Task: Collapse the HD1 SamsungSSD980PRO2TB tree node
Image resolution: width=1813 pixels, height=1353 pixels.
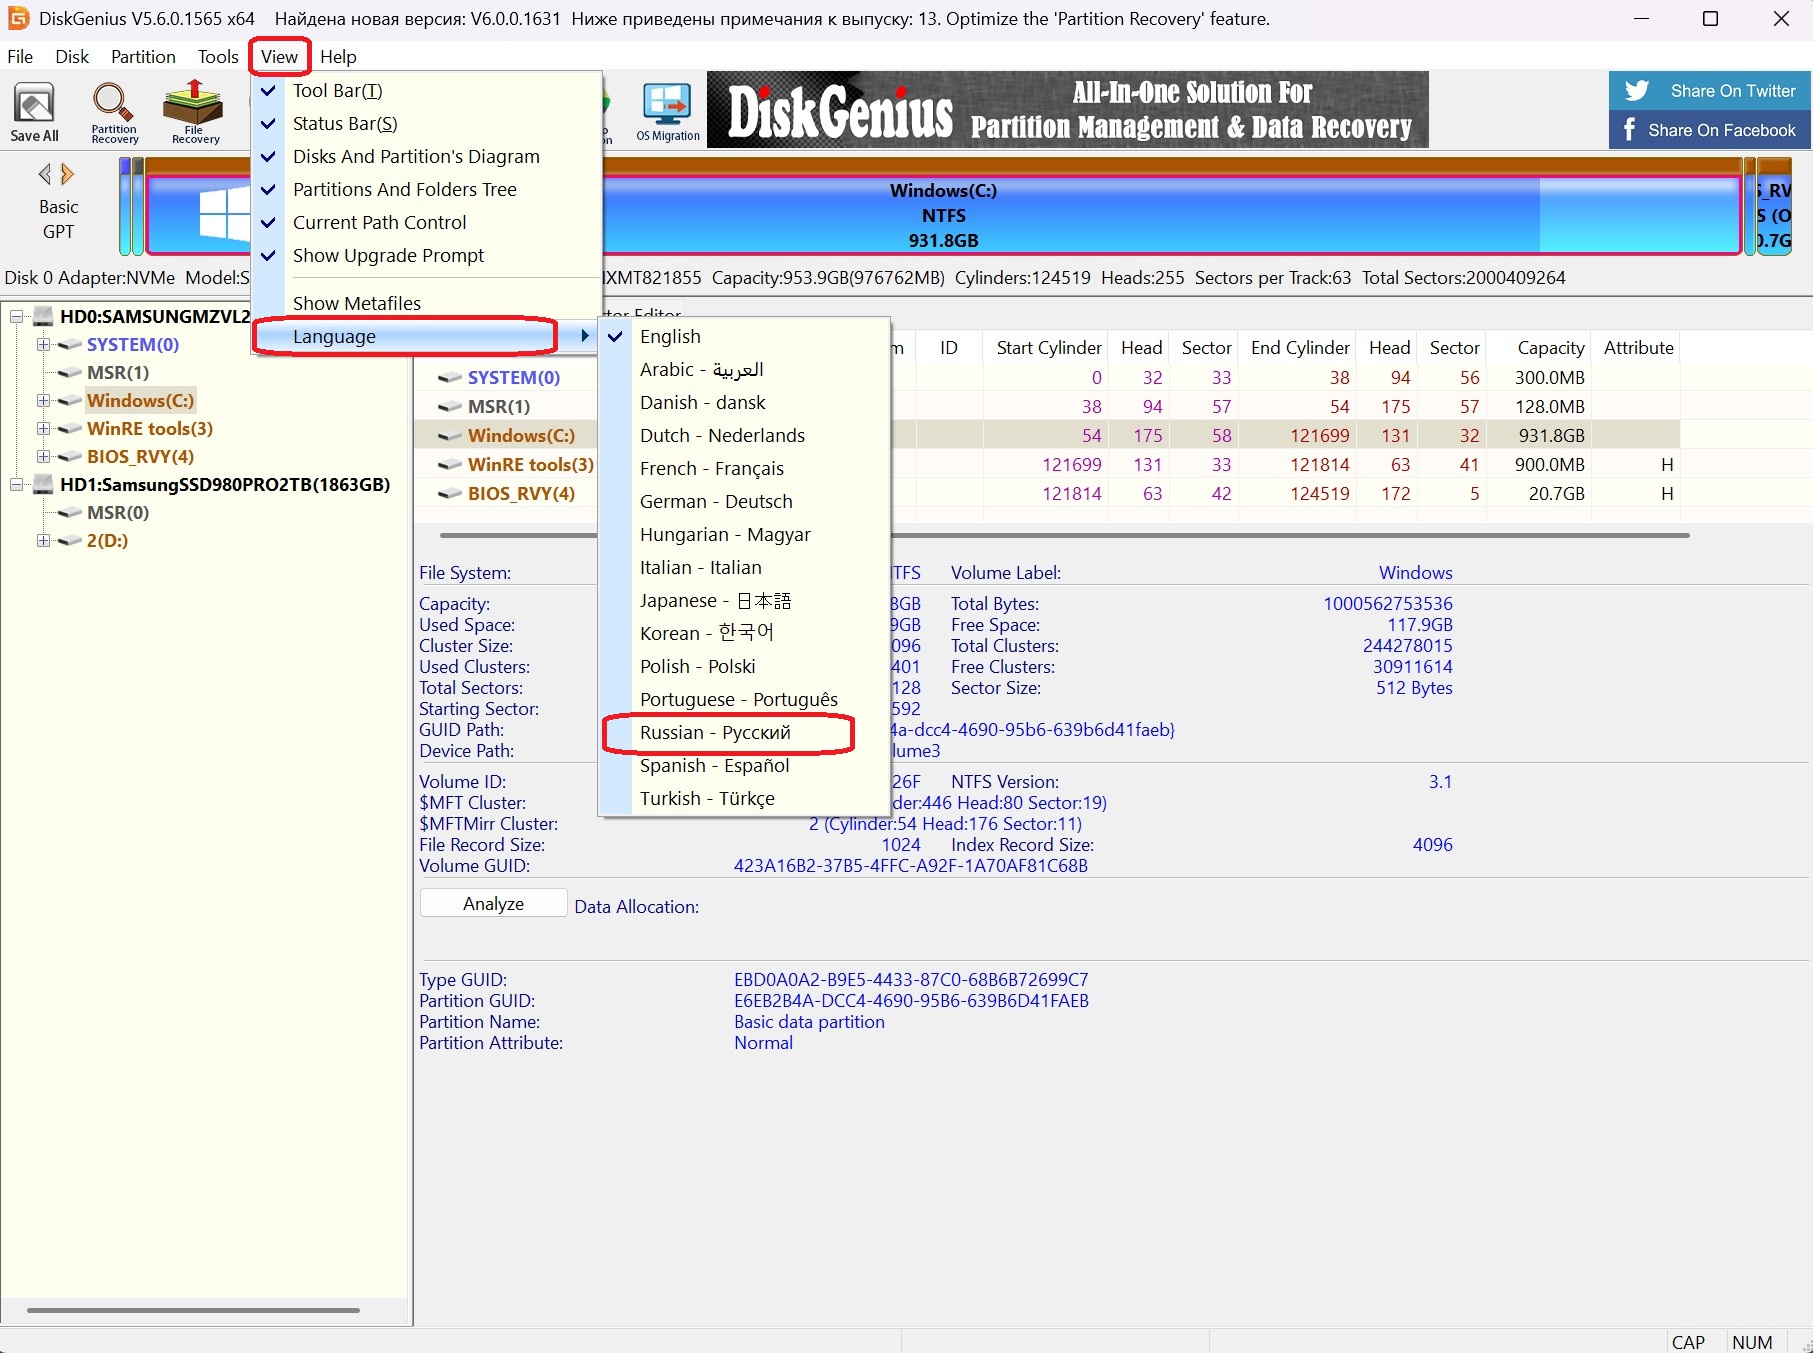Action: 16,485
